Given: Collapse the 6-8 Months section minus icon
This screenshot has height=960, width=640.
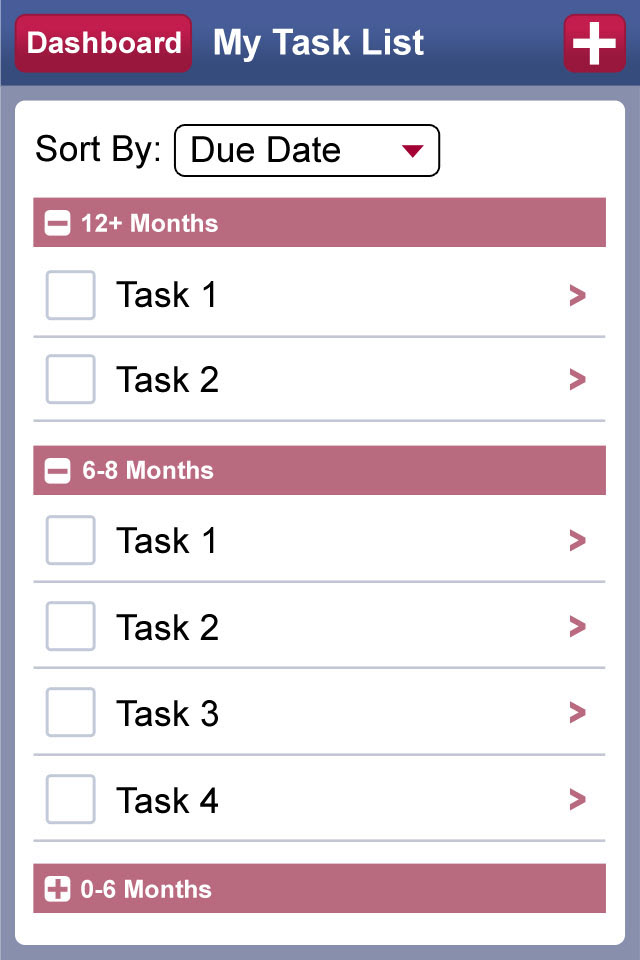Looking at the screenshot, I should point(58,471).
